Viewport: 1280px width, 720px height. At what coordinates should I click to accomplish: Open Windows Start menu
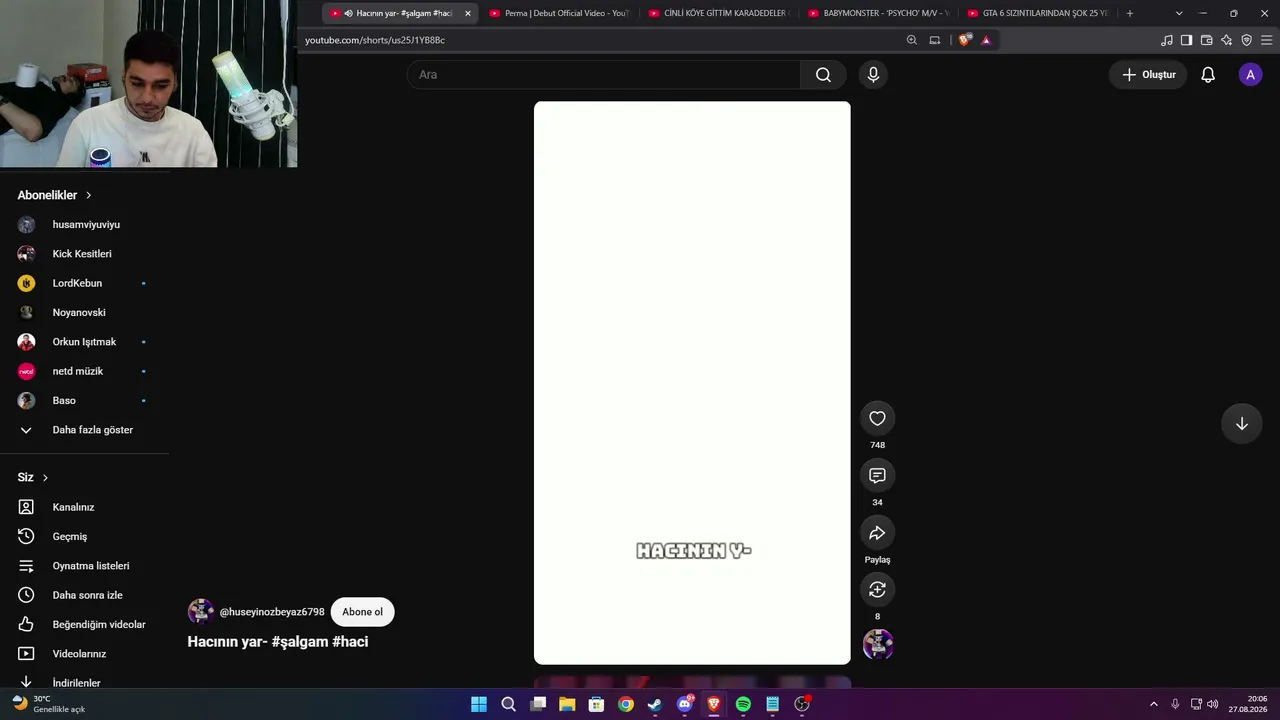(x=479, y=704)
